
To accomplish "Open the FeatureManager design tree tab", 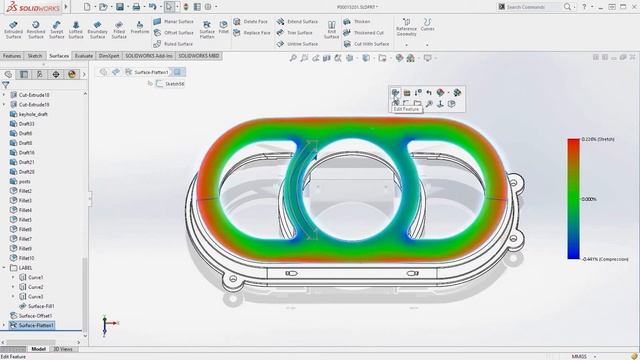I will point(8,74).
